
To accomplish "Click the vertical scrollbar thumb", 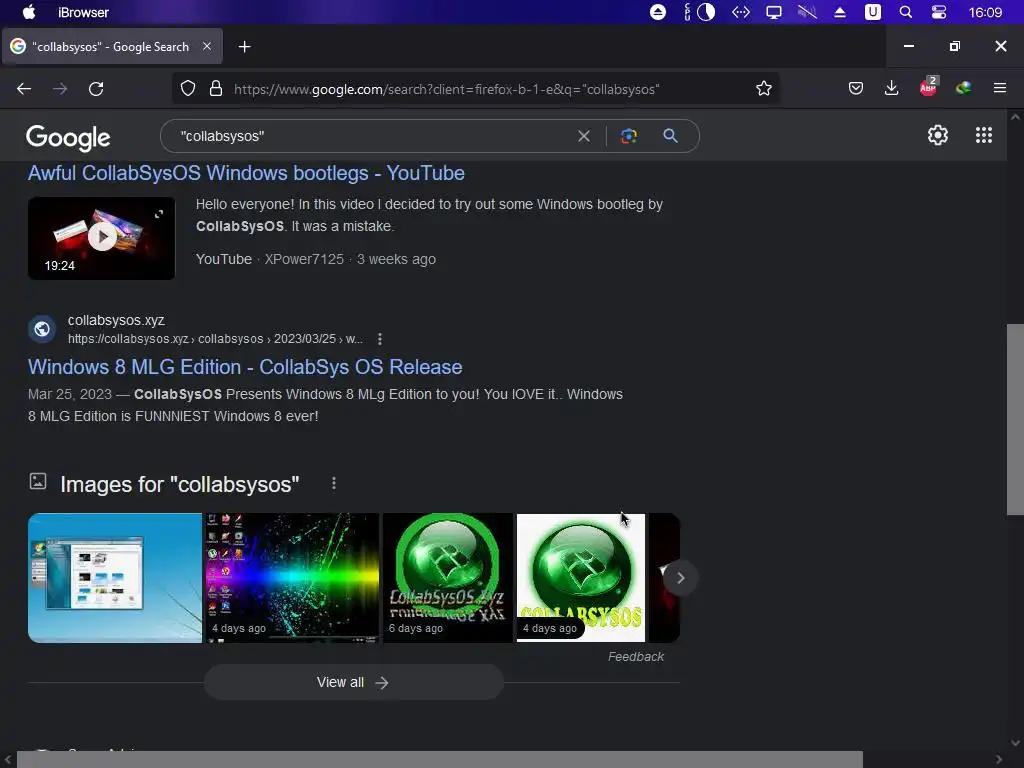I will pyautogui.click(x=1015, y=419).
